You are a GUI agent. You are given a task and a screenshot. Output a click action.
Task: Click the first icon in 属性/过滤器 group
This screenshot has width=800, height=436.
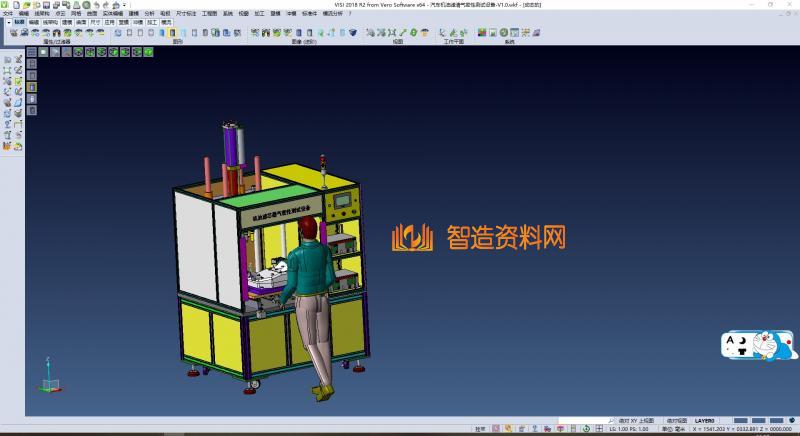click(x=13, y=32)
